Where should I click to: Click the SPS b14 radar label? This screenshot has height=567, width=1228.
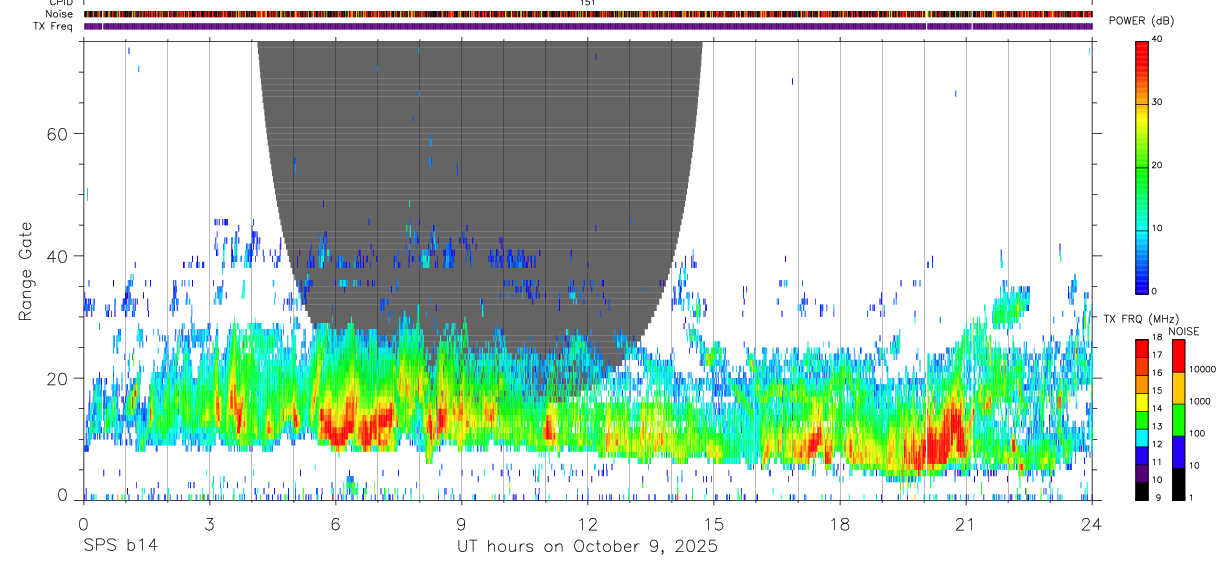(x=120, y=546)
